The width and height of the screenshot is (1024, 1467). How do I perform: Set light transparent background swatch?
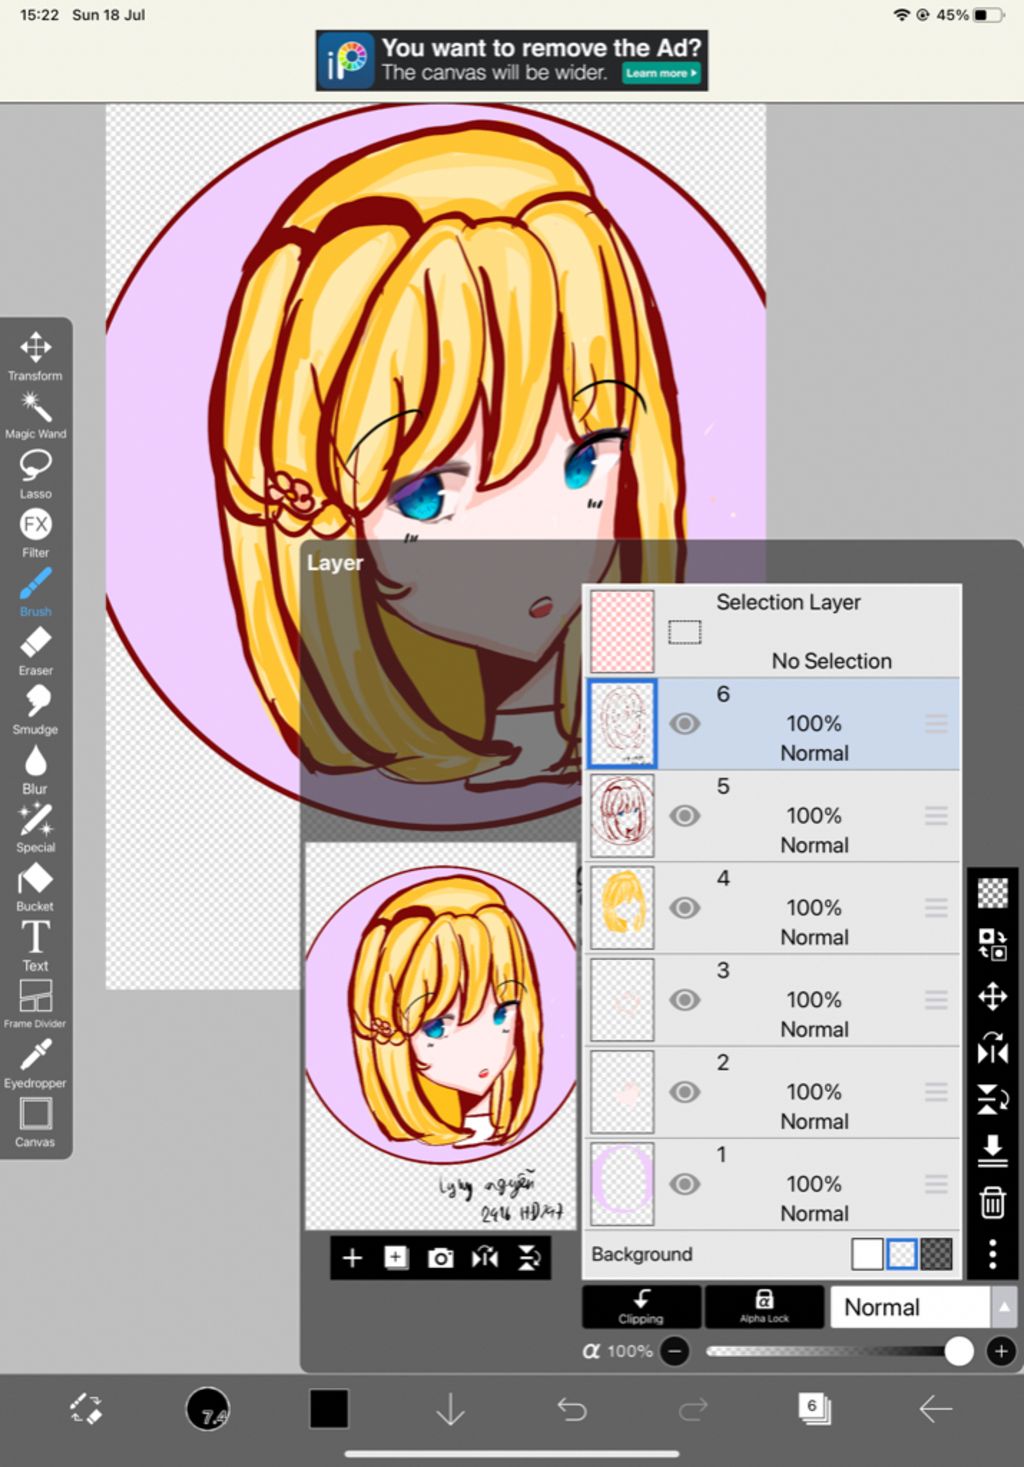tap(902, 1254)
